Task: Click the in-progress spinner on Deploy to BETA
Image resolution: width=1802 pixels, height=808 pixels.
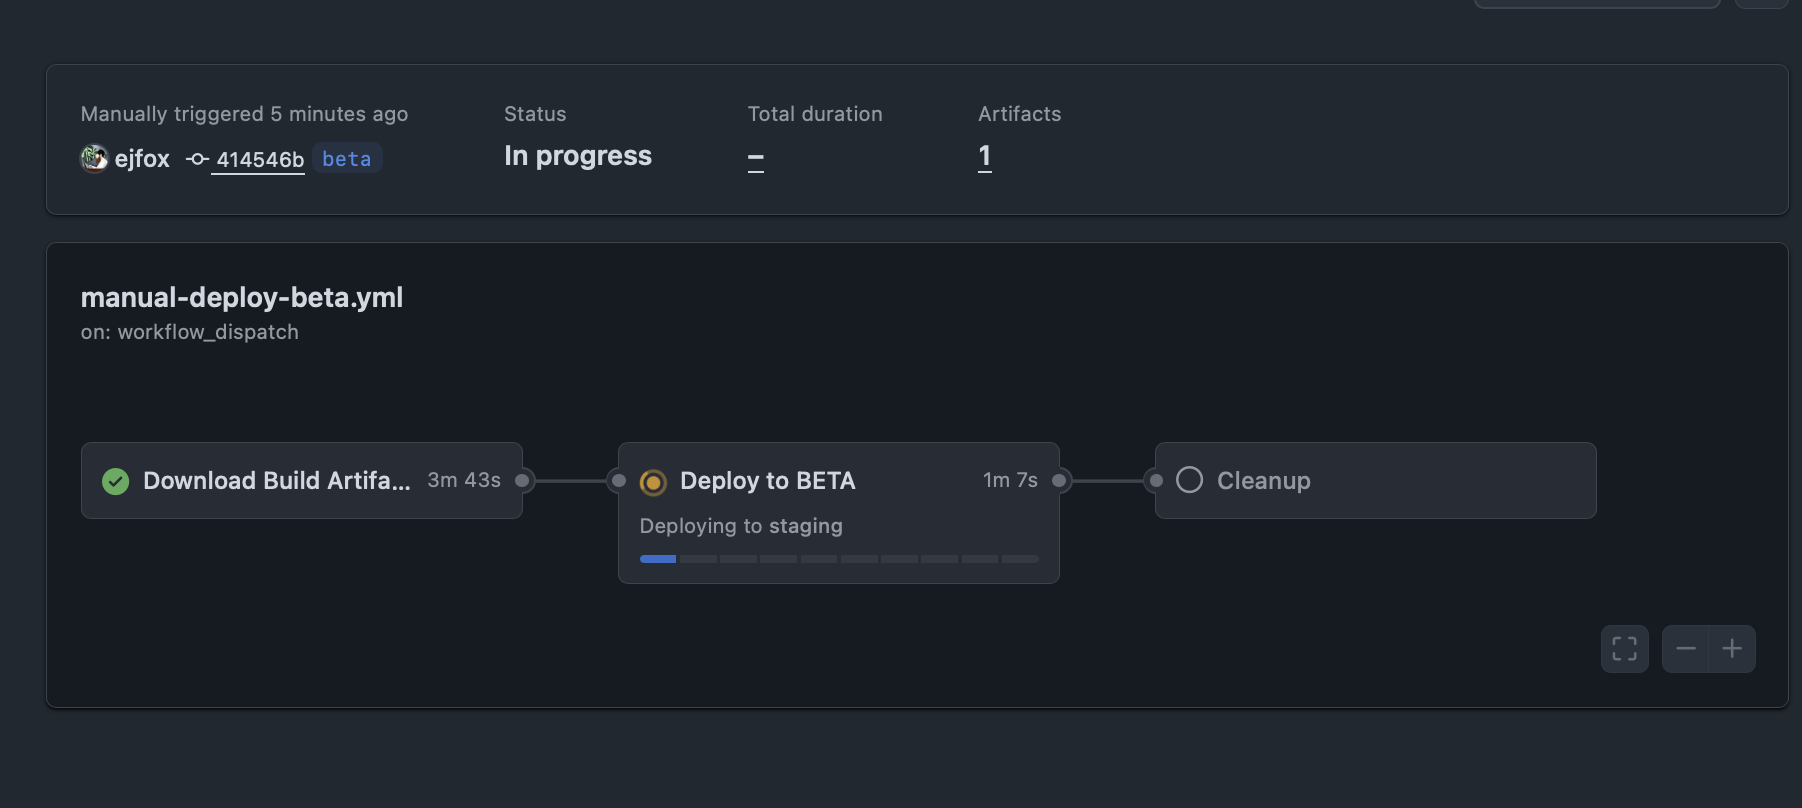Action: click(653, 482)
